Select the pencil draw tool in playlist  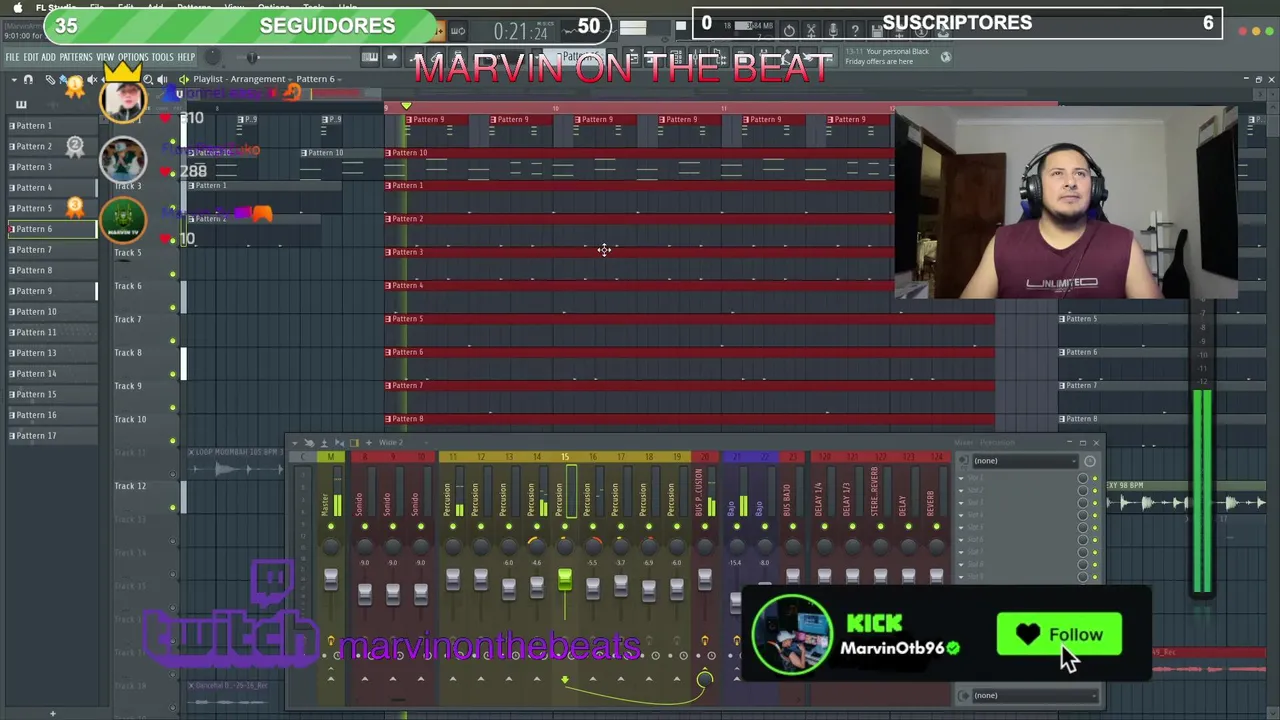pos(50,79)
